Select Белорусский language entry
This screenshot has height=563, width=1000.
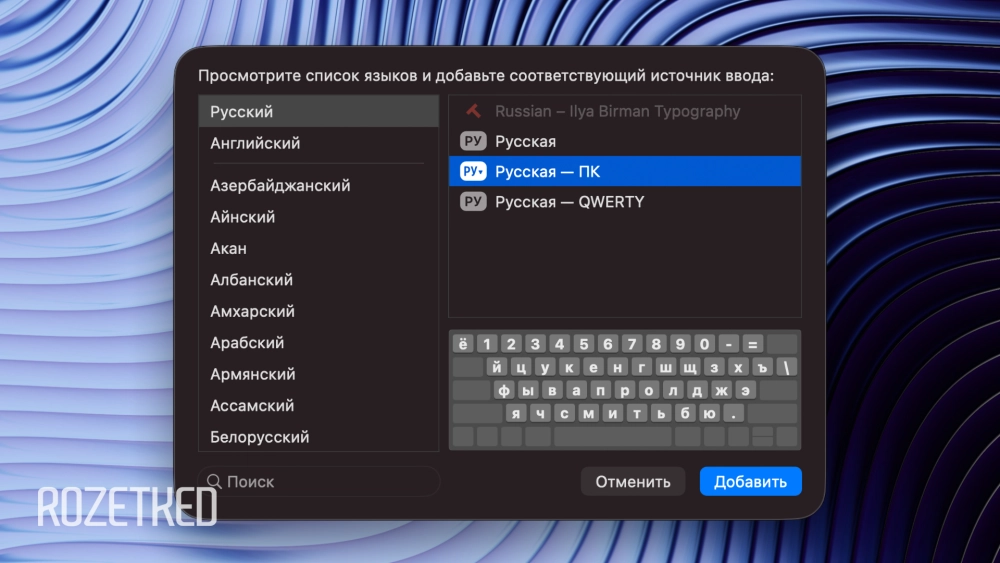(318, 437)
